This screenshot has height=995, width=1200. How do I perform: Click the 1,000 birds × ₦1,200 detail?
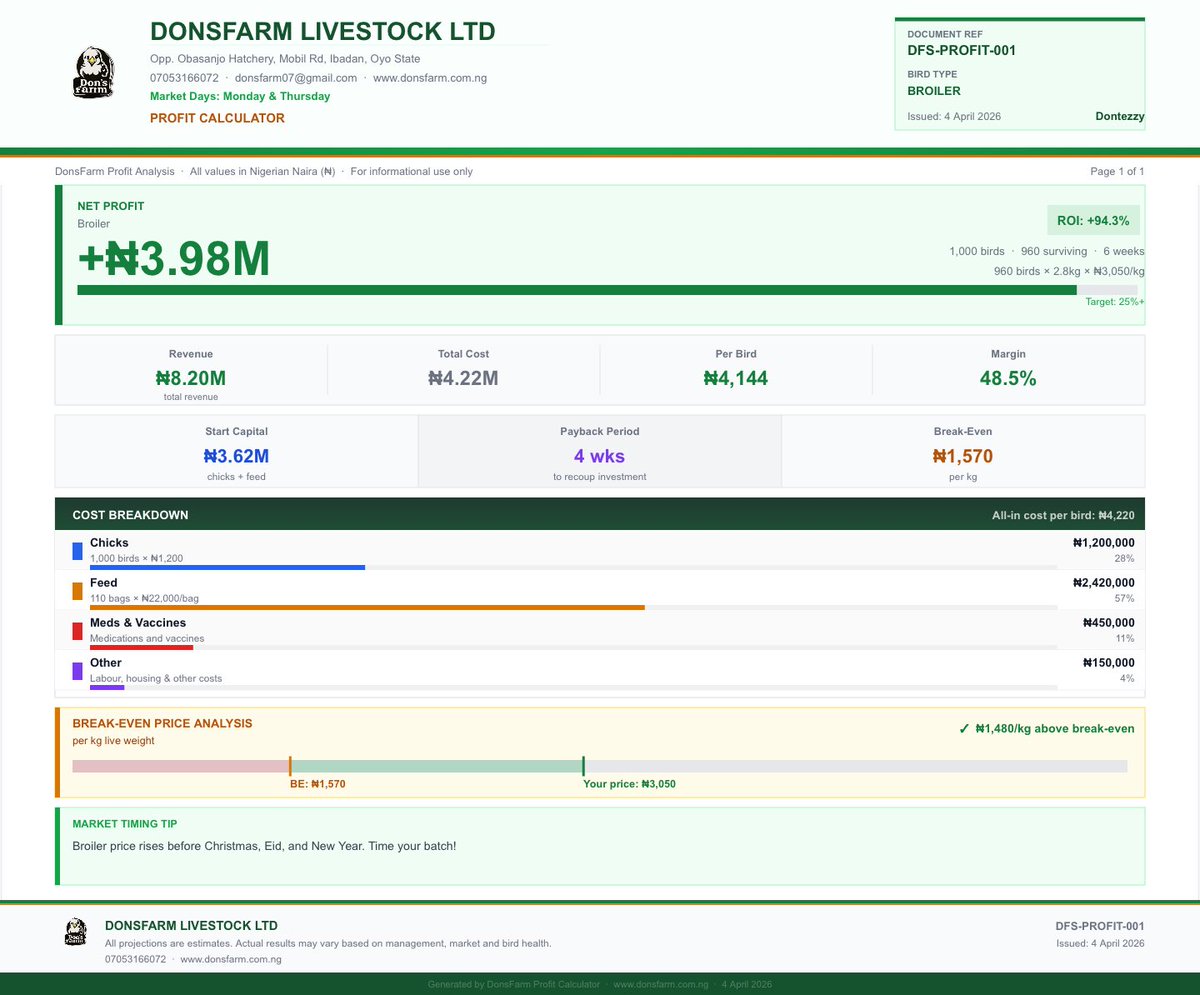point(136,558)
